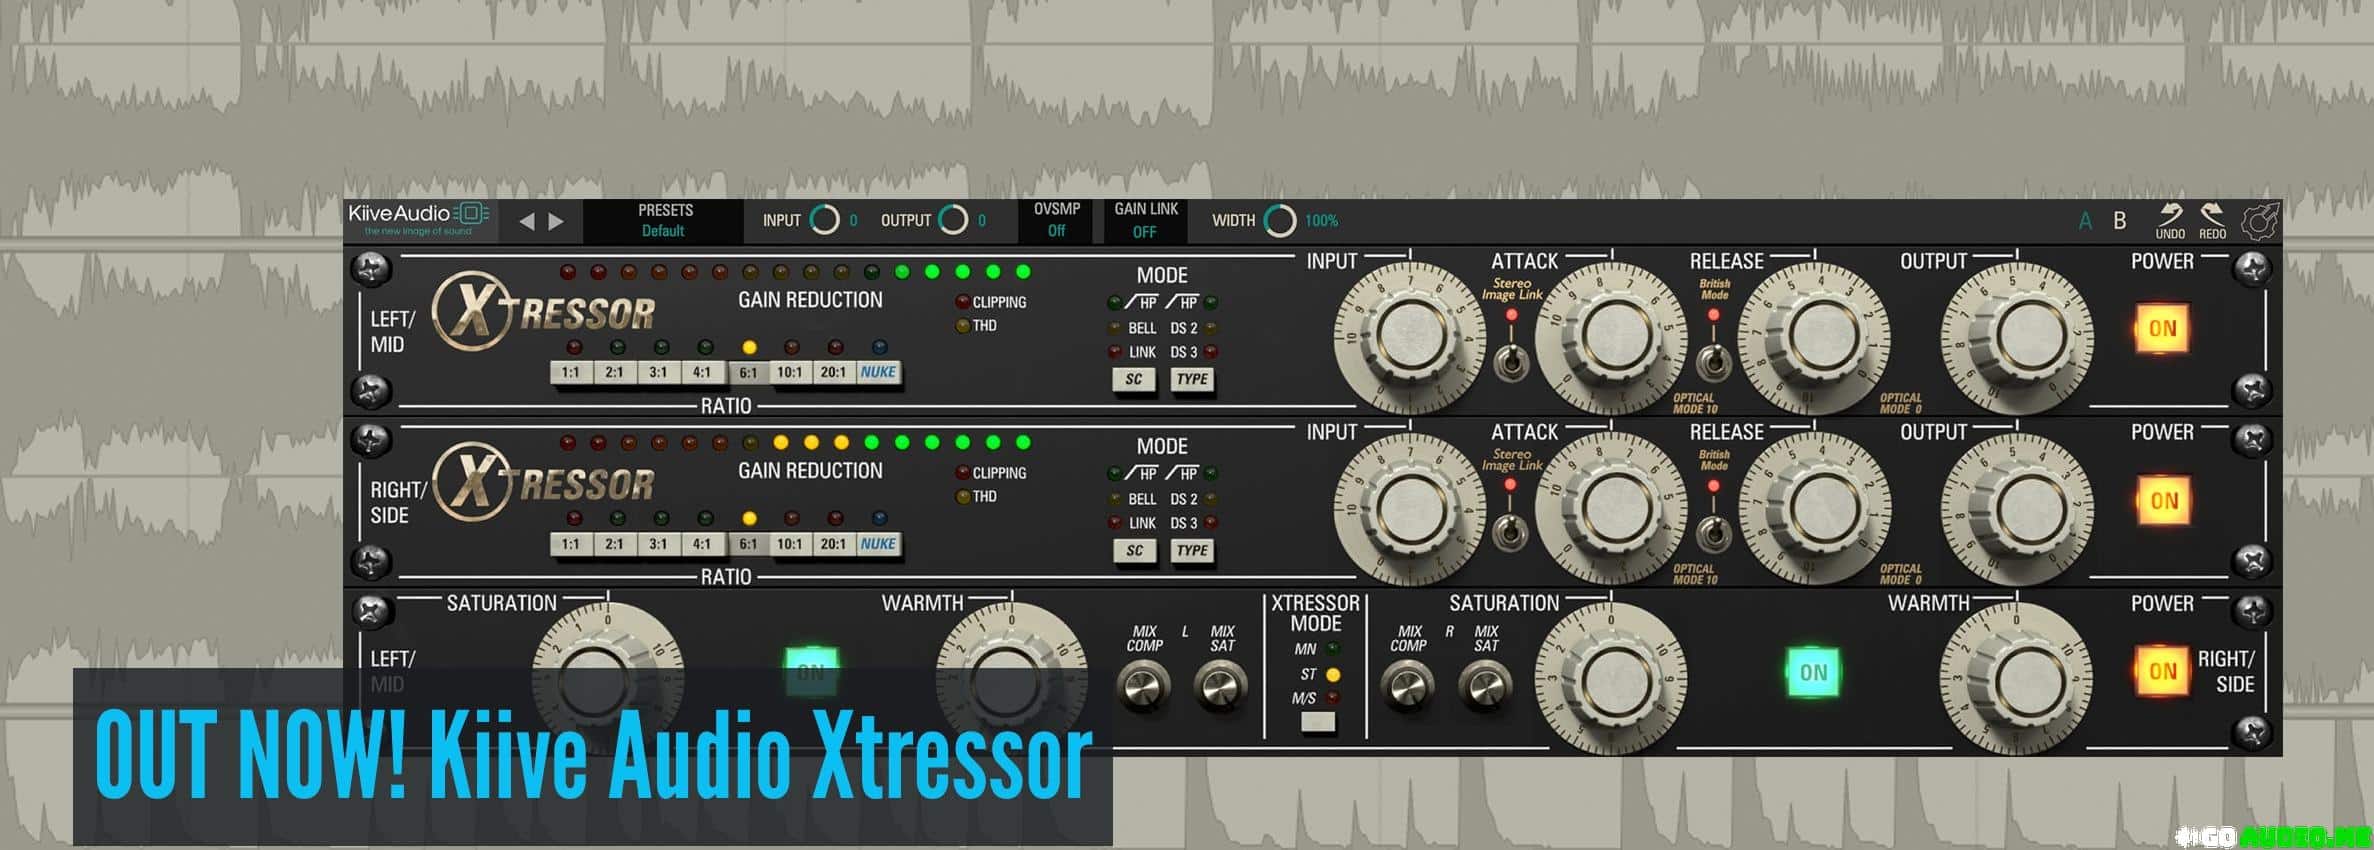Click ATTACK knob on Right/Side unit
The width and height of the screenshot is (2374, 850).
click(1611, 508)
